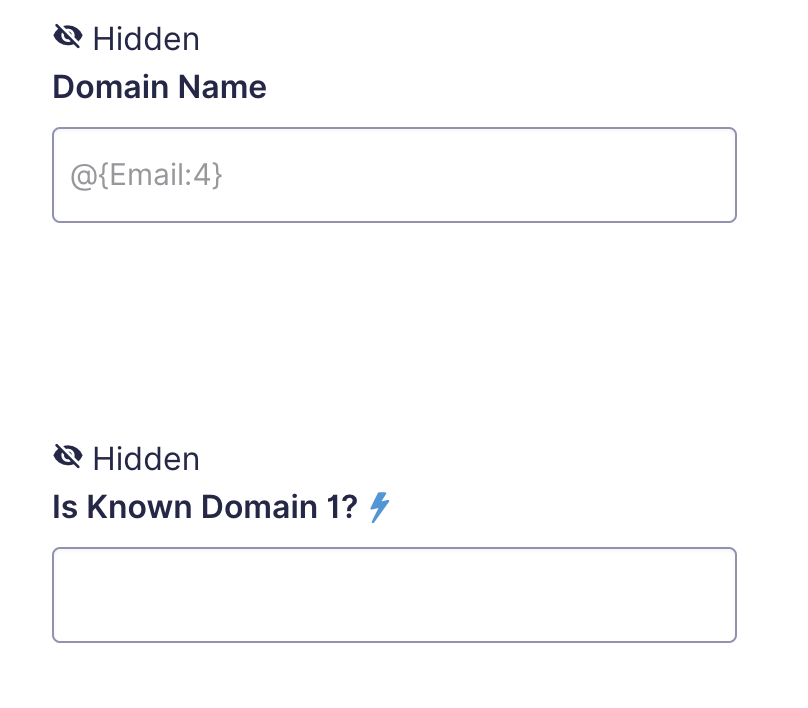Select the Domain Name input field
Image resolution: width=808 pixels, height=708 pixels.
[394, 175]
